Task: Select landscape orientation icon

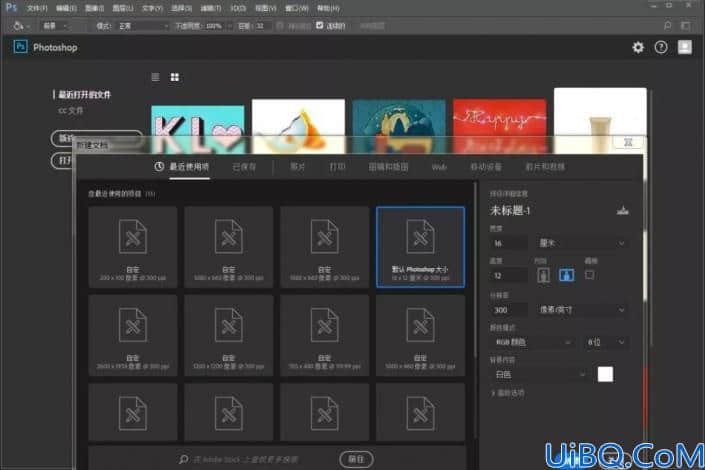Action: (566, 275)
